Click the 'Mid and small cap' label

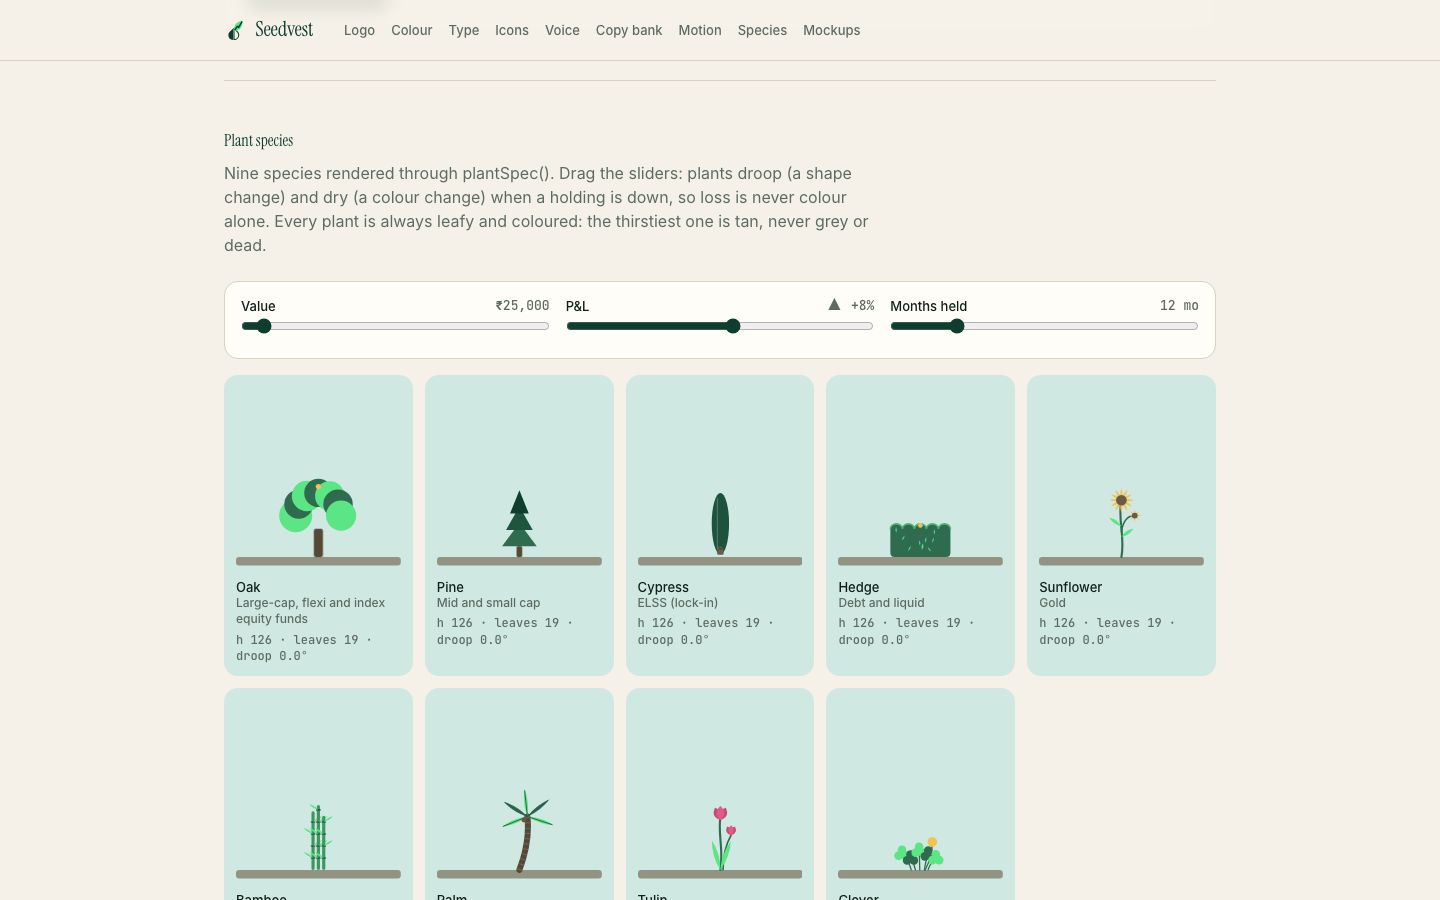488,603
